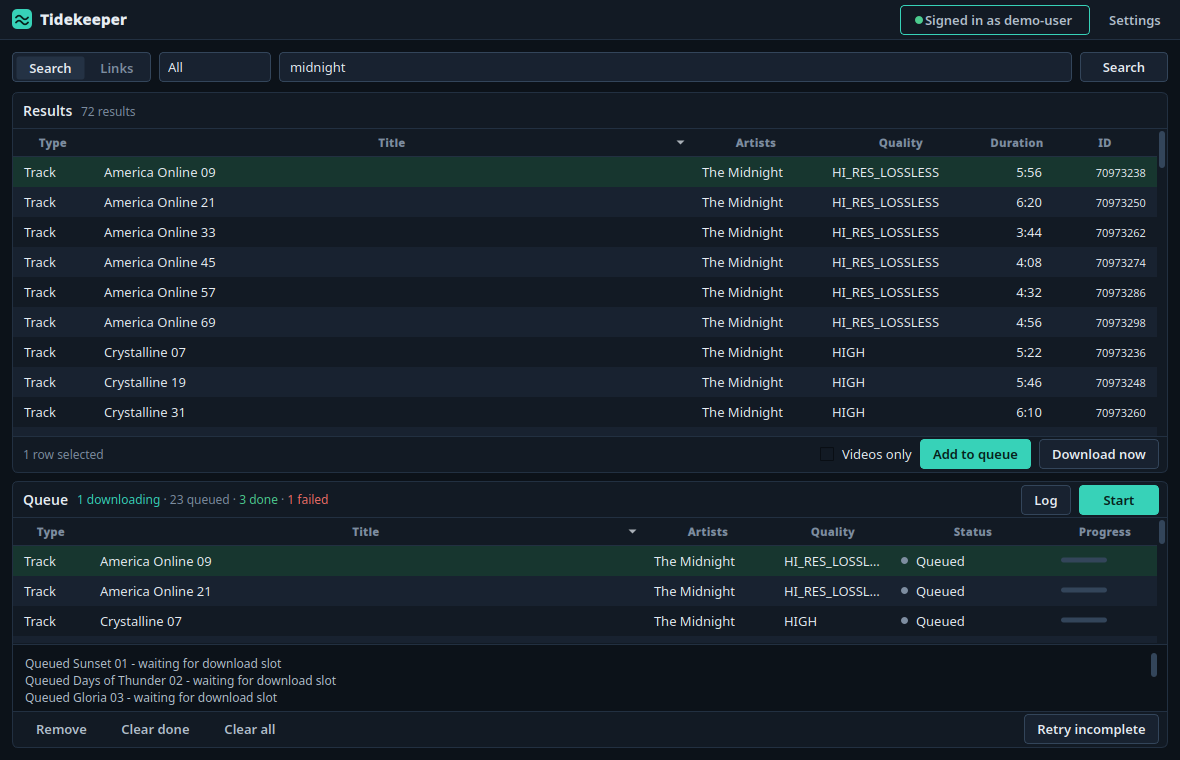Click results table scrollbar
Image resolution: width=1180 pixels, height=760 pixels.
(1162, 150)
